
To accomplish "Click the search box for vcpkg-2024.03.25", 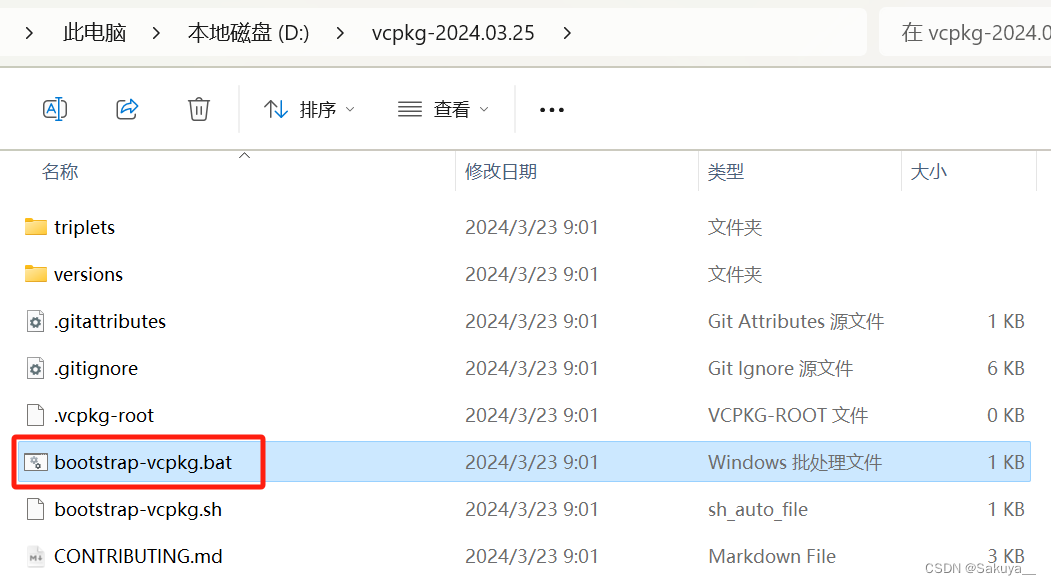I will (x=965, y=32).
